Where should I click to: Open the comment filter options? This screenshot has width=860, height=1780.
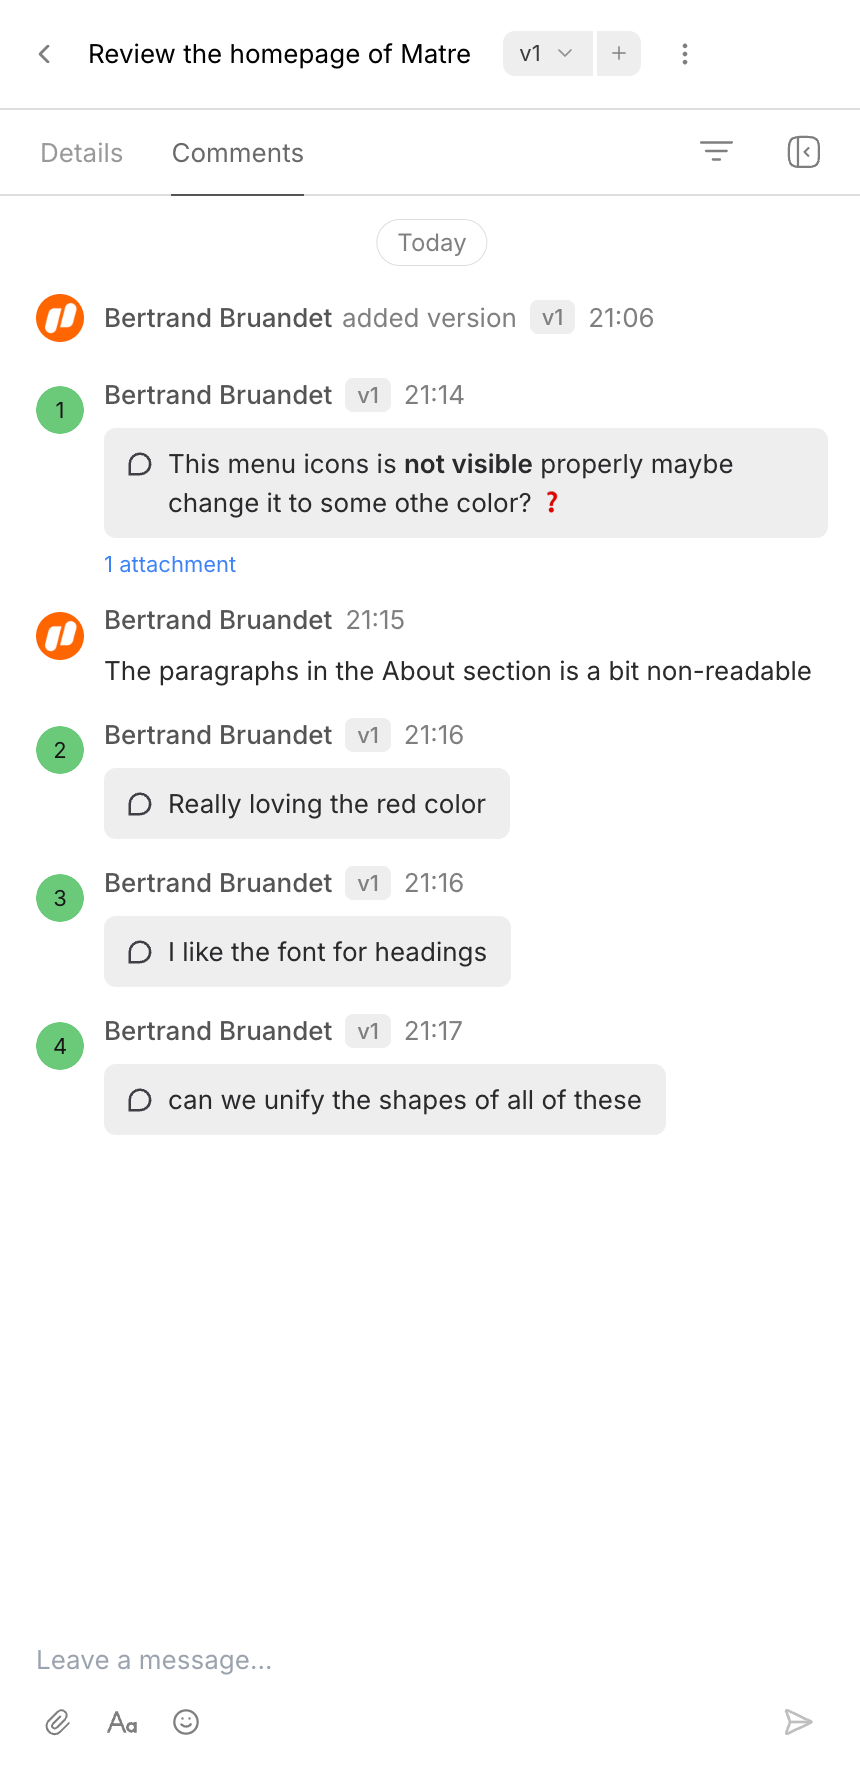pos(716,151)
